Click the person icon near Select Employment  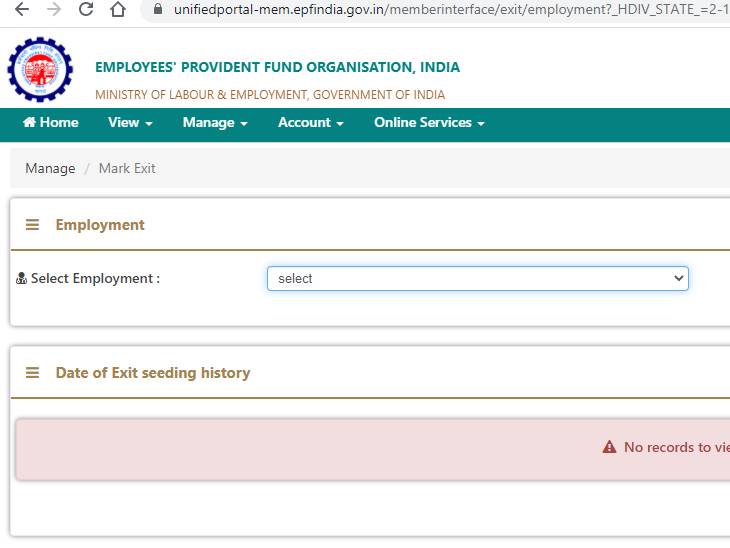[x=21, y=278]
